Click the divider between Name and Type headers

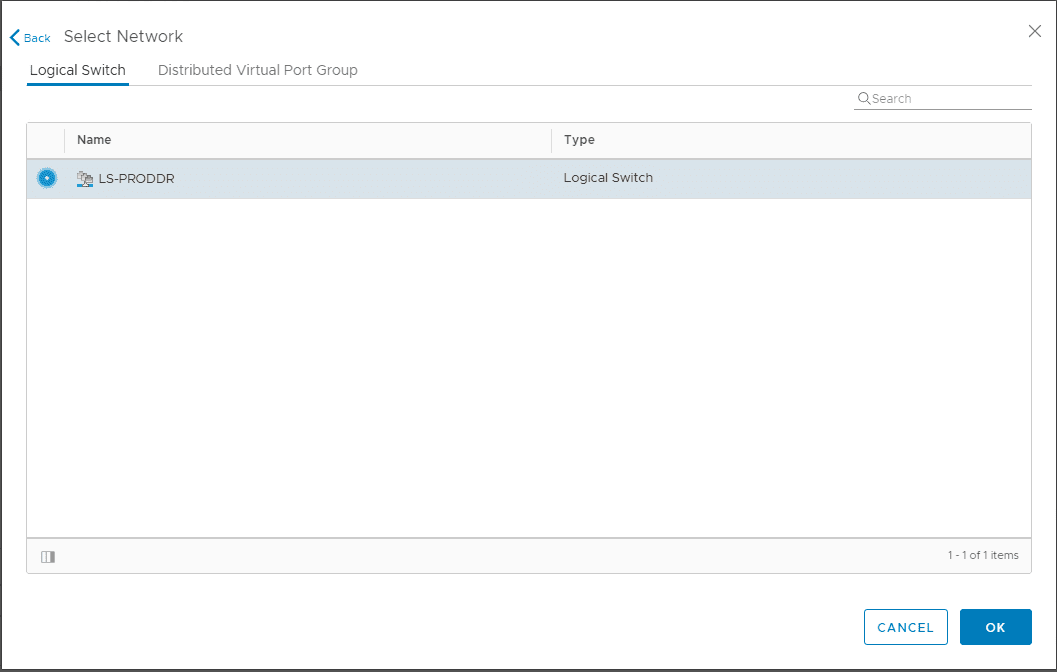click(x=551, y=140)
